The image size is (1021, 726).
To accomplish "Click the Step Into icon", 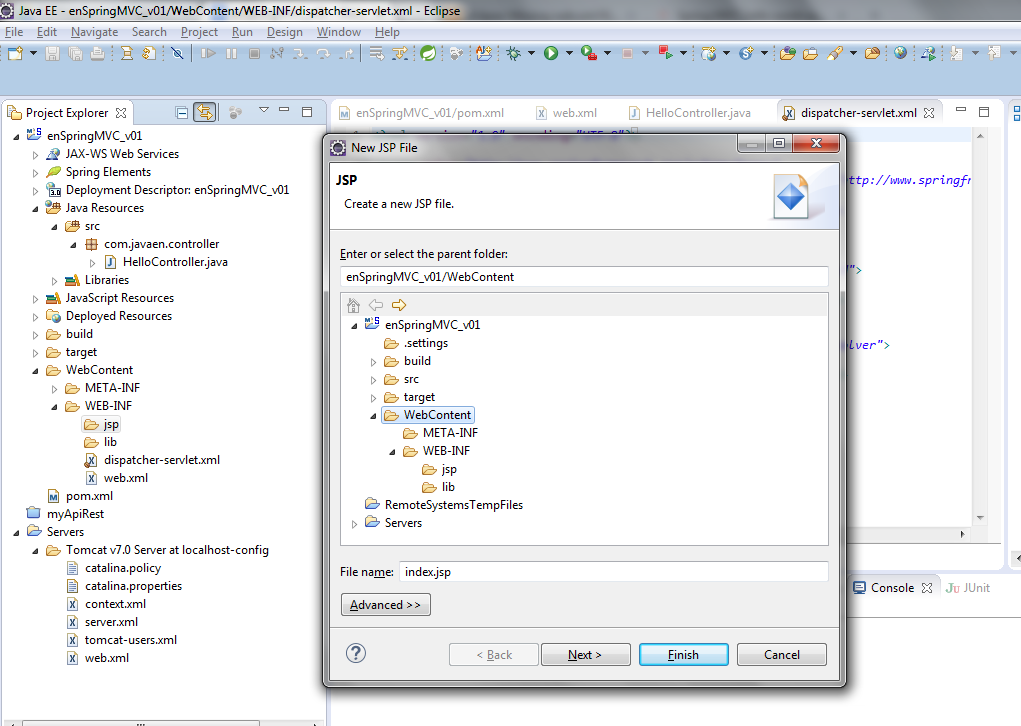I will [300, 53].
